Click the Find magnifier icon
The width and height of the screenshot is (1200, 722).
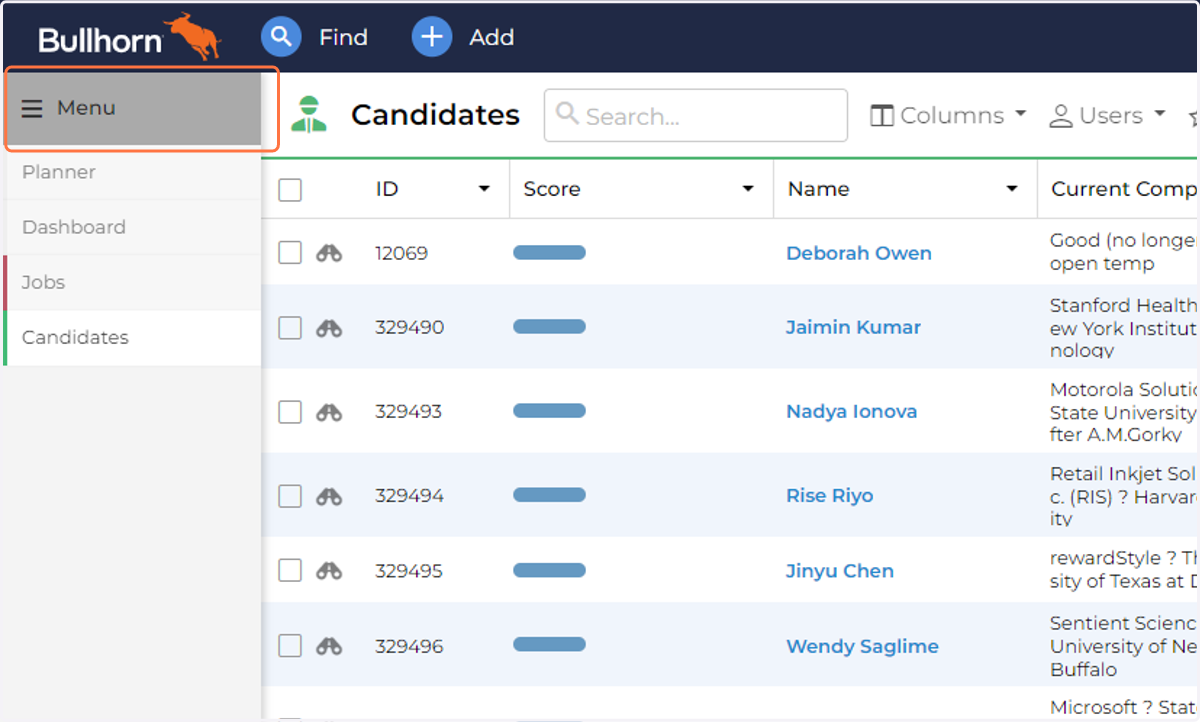click(281, 37)
